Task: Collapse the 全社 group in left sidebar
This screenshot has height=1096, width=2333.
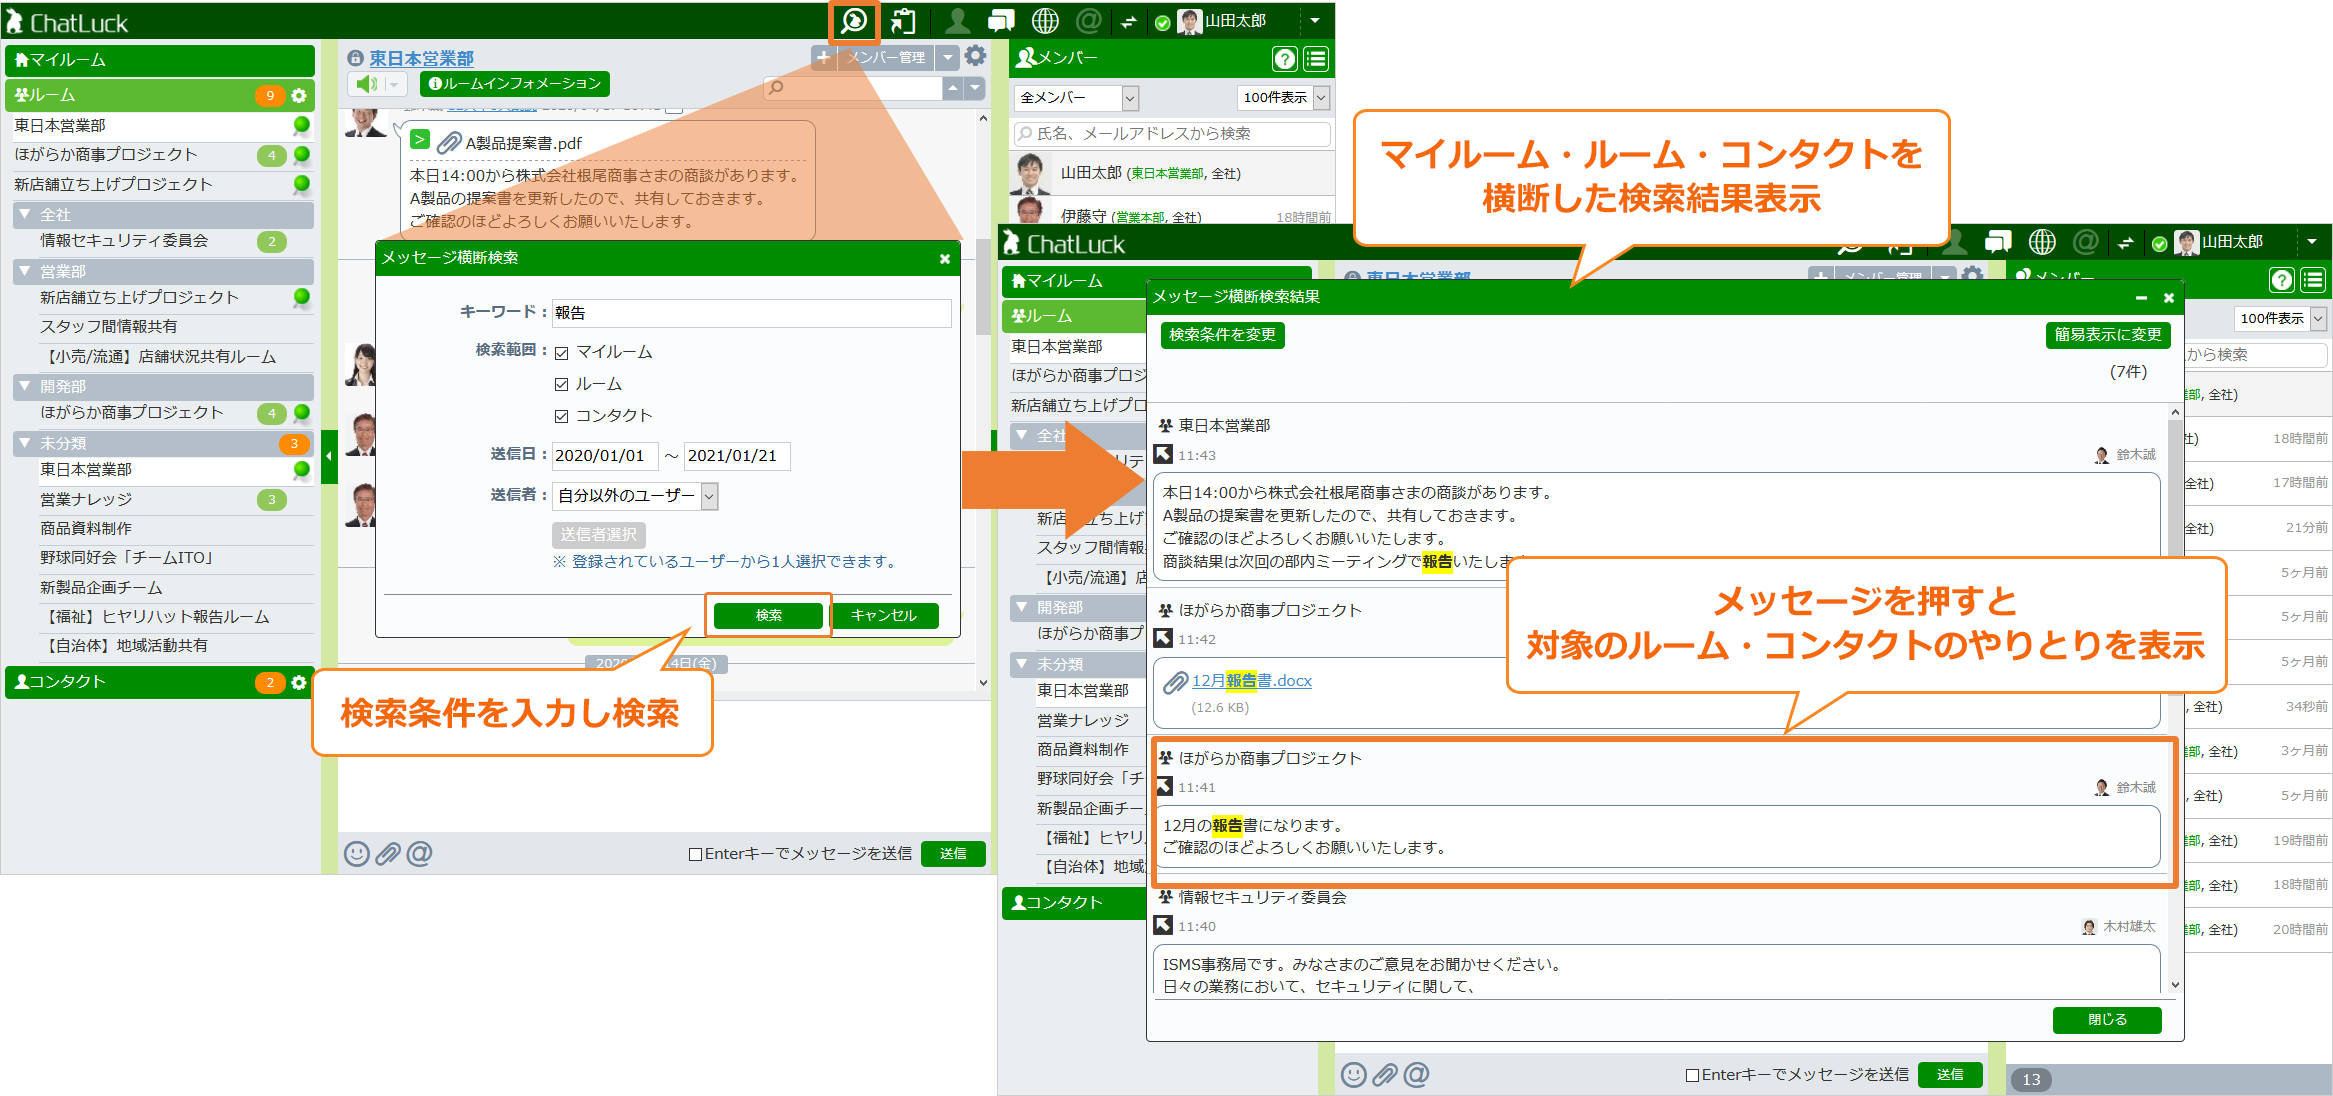Action: pos(24,214)
